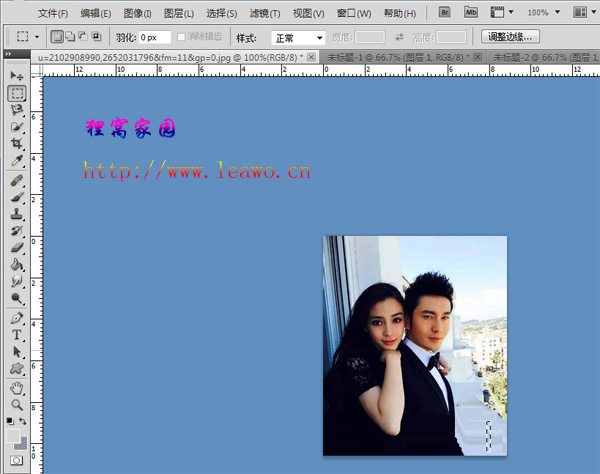The height and width of the screenshot is (474, 600).
Task: Open the 编辑(E) menu
Action: [96, 13]
